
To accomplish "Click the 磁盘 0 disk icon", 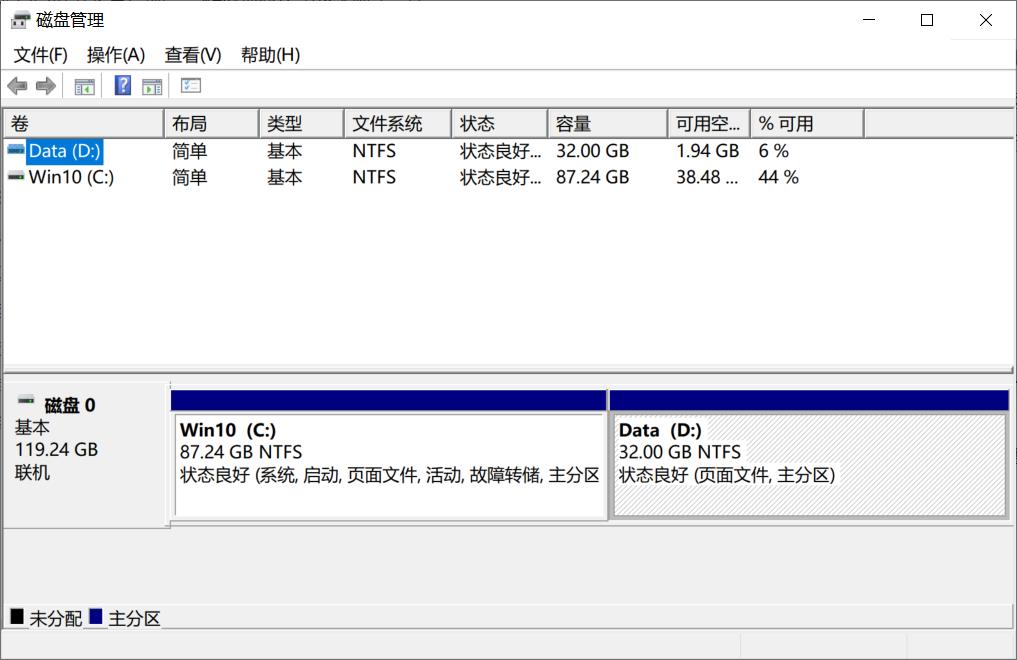I will click(x=26, y=401).
